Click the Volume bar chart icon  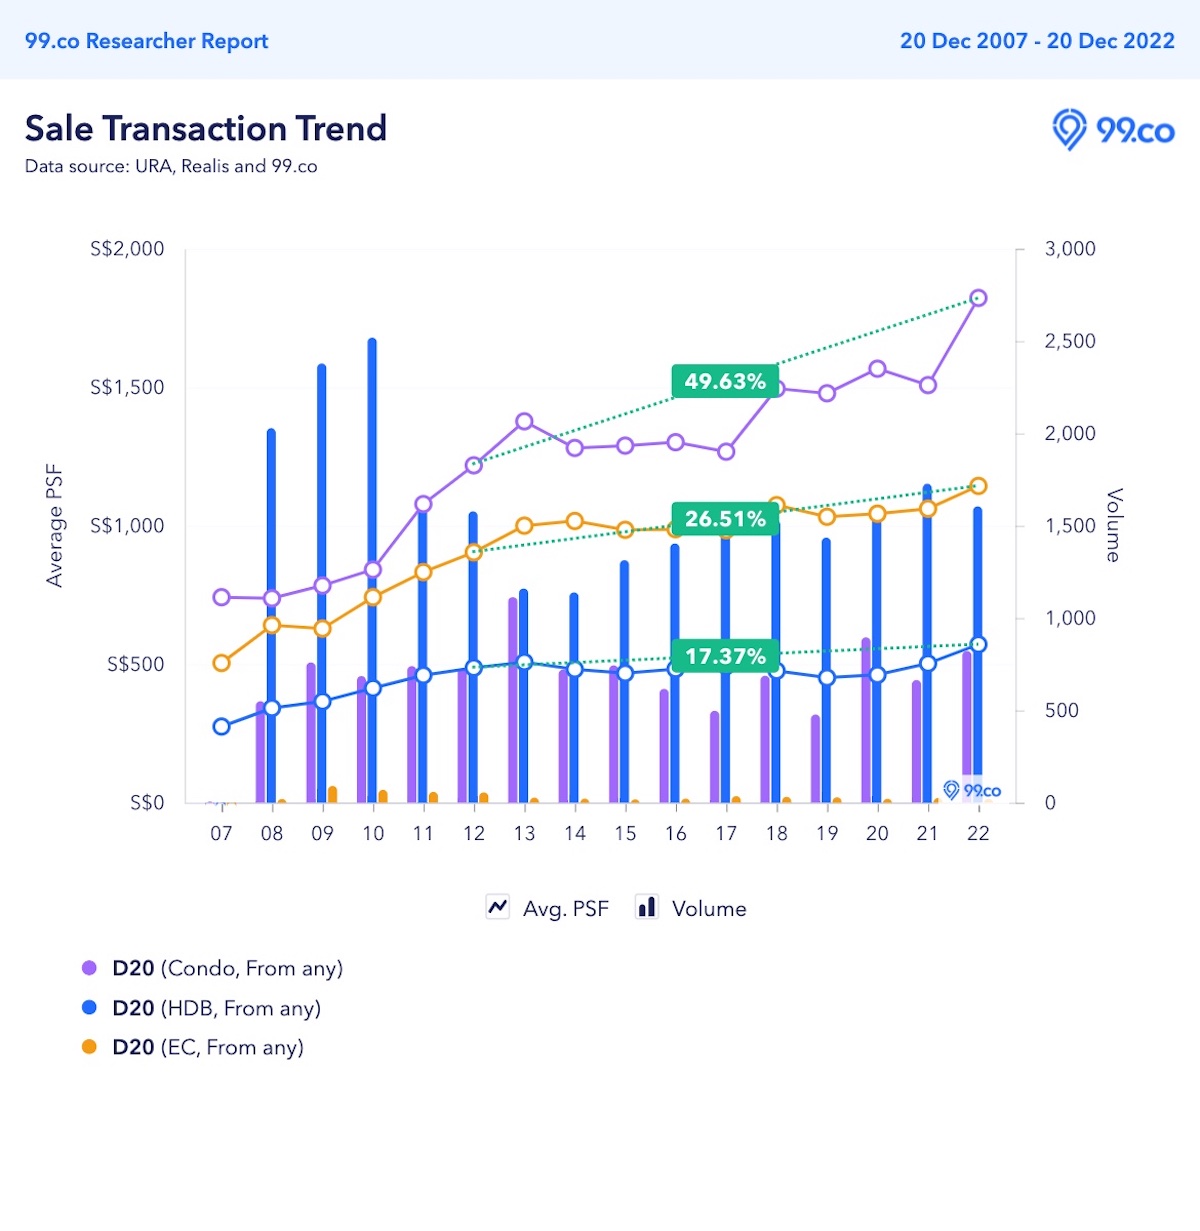[647, 907]
